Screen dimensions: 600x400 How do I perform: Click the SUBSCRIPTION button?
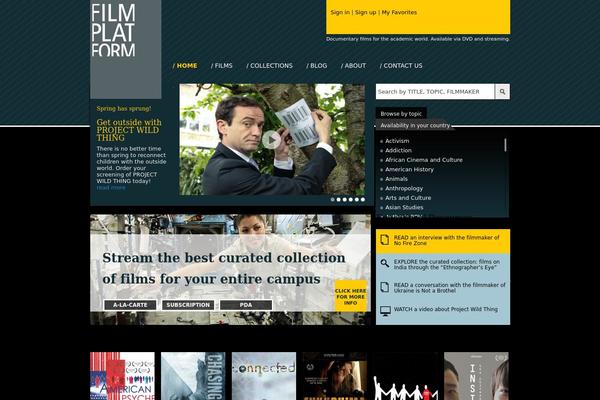(x=188, y=305)
